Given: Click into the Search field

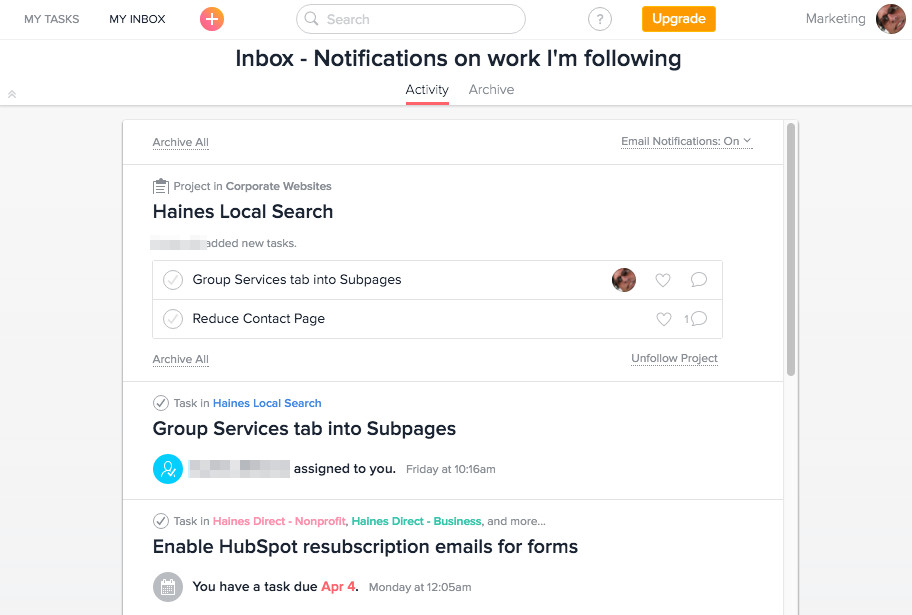Looking at the screenshot, I should click(420, 19).
